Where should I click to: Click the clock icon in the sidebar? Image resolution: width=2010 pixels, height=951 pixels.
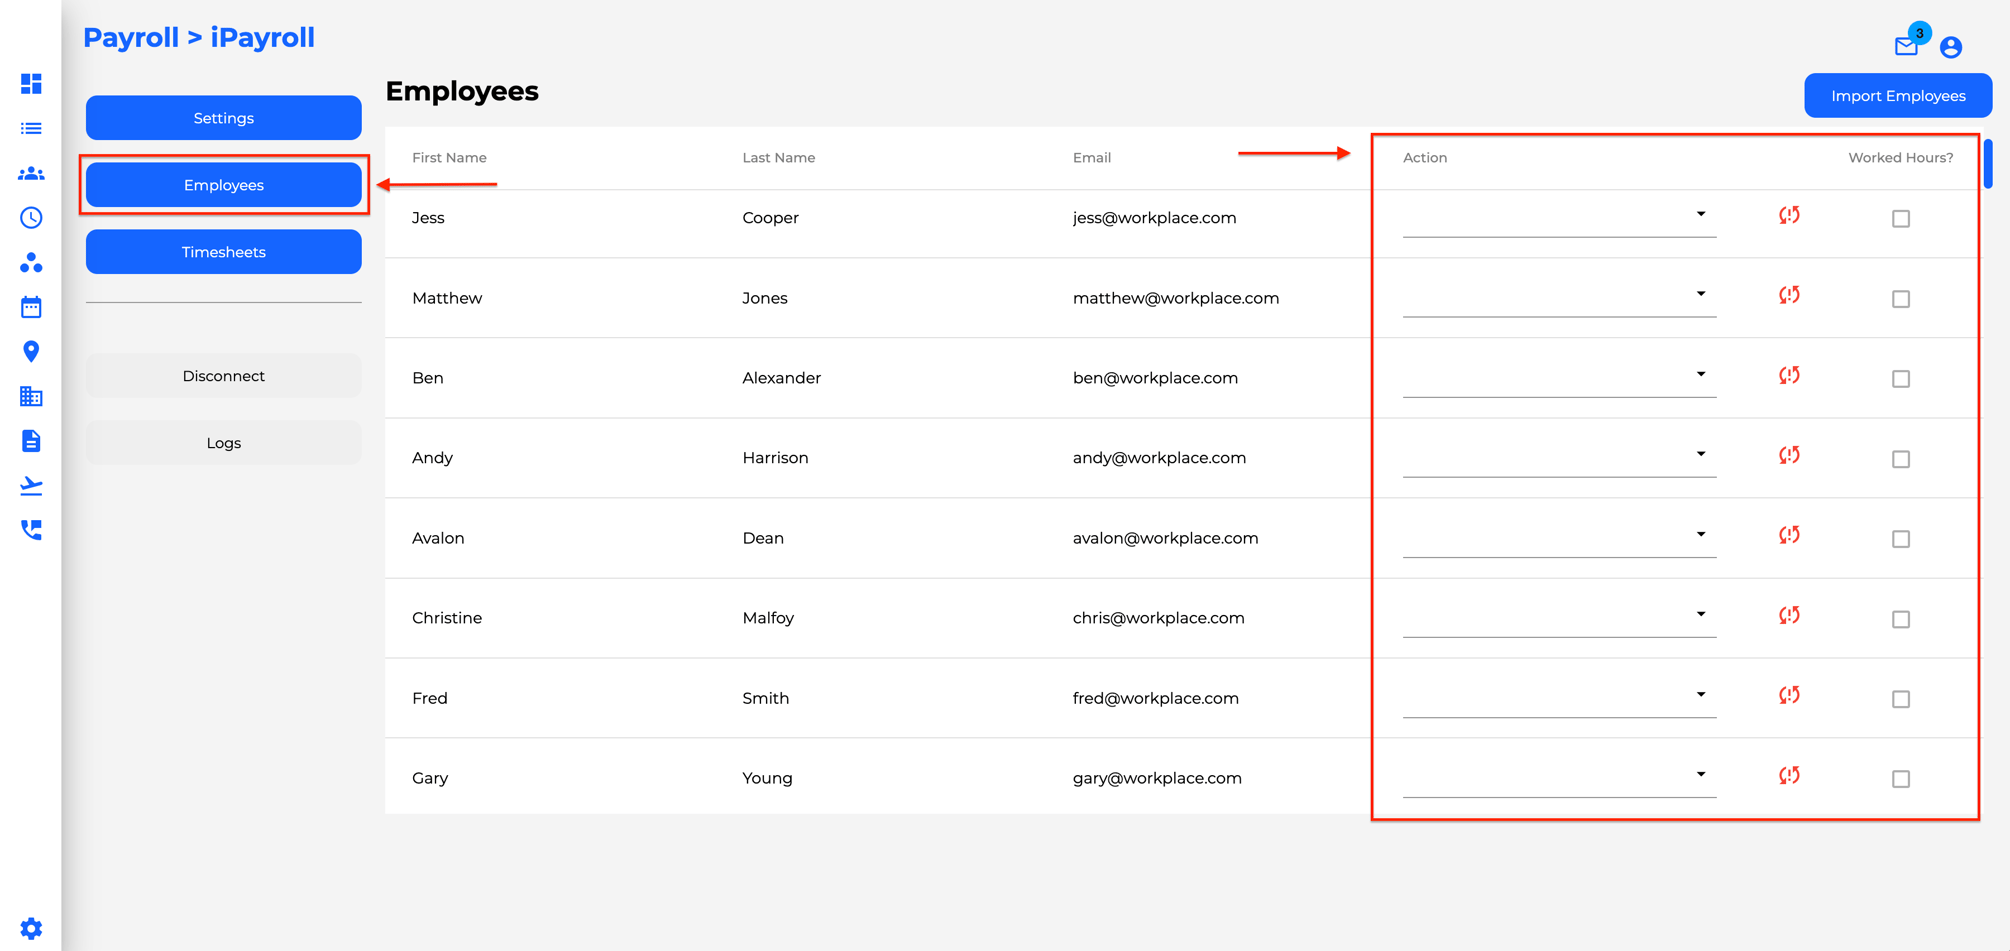pyautogui.click(x=31, y=218)
